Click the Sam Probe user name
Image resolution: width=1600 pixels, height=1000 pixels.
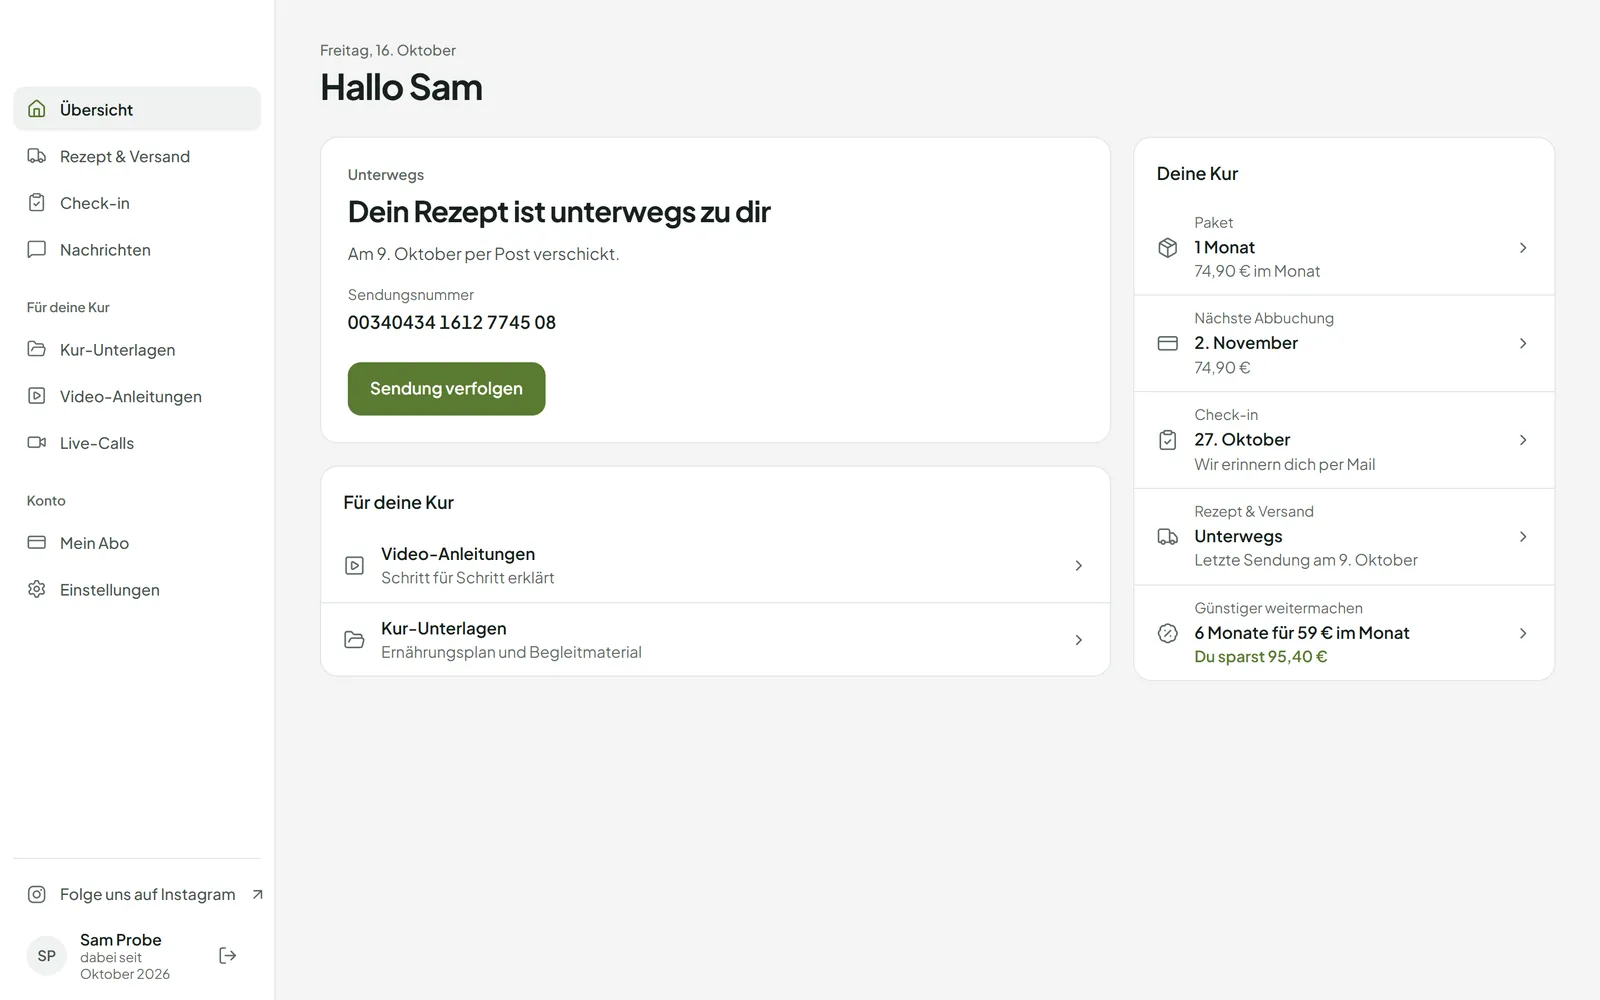click(x=120, y=940)
